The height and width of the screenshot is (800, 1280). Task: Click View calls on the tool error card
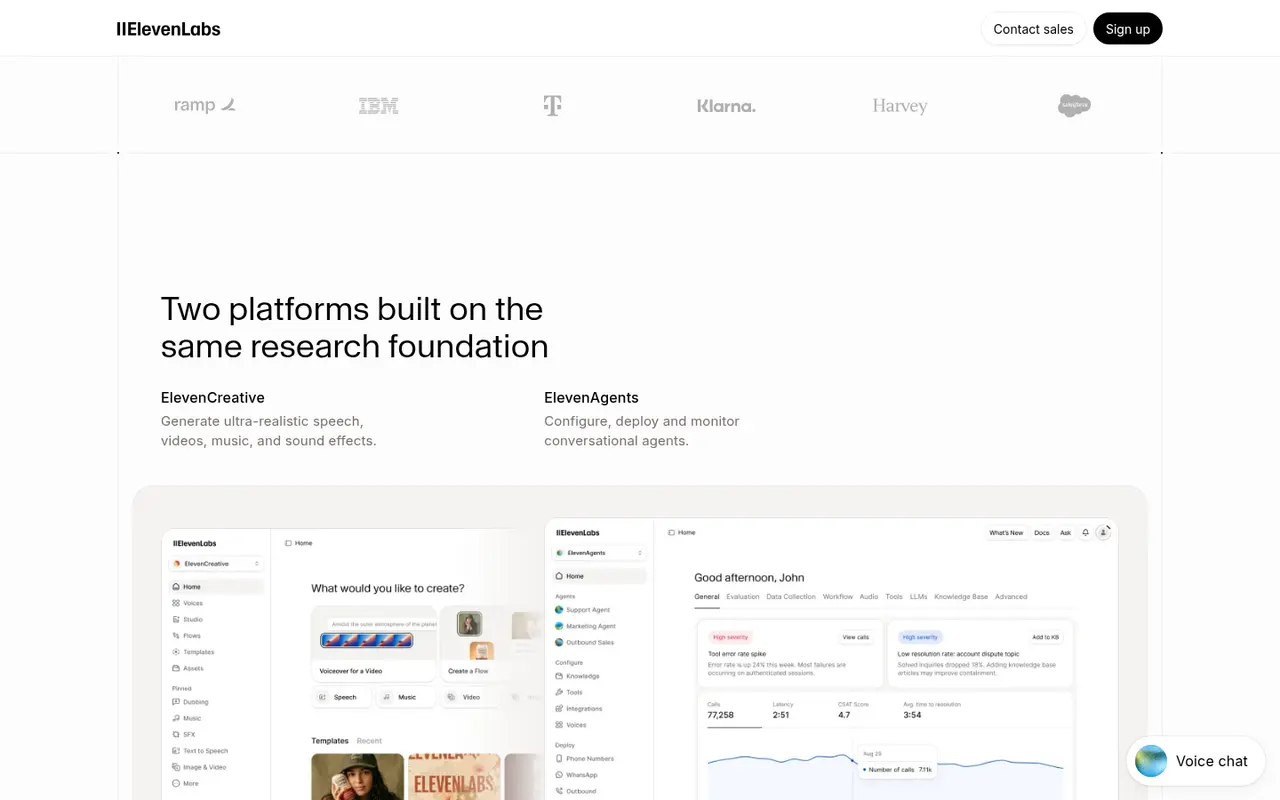click(x=856, y=637)
